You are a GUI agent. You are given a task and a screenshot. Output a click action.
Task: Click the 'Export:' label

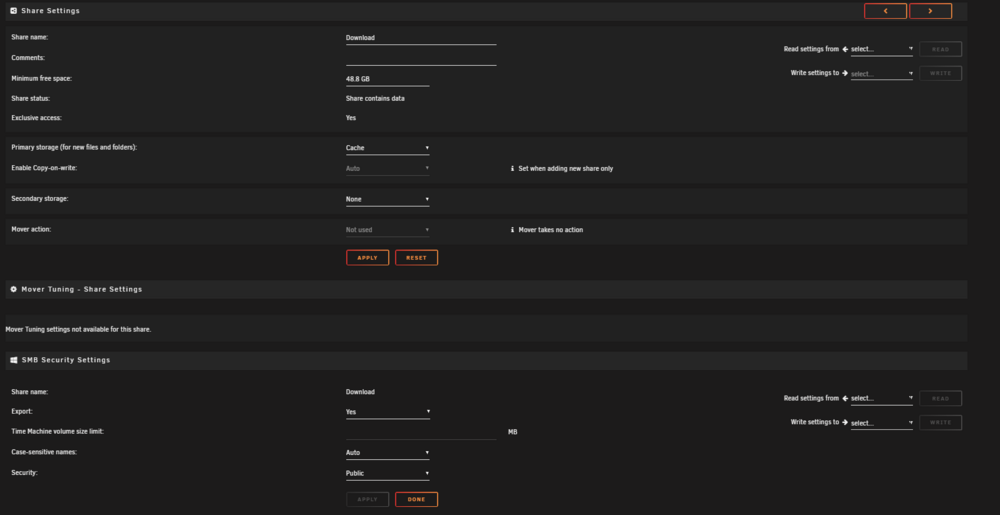pyautogui.click(x=22, y=412)
